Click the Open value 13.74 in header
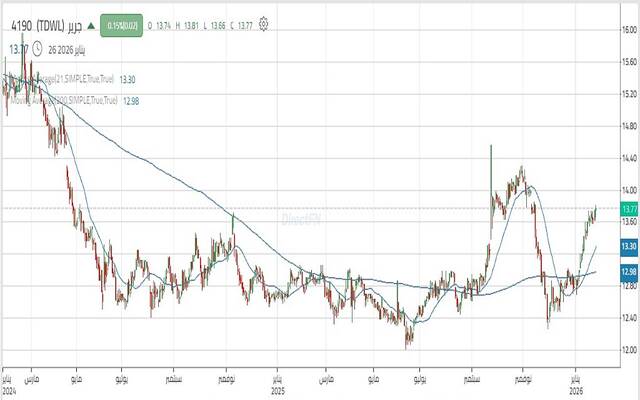Image resolution: width=640 pixels, height=400 pixels. pos(162,25)
